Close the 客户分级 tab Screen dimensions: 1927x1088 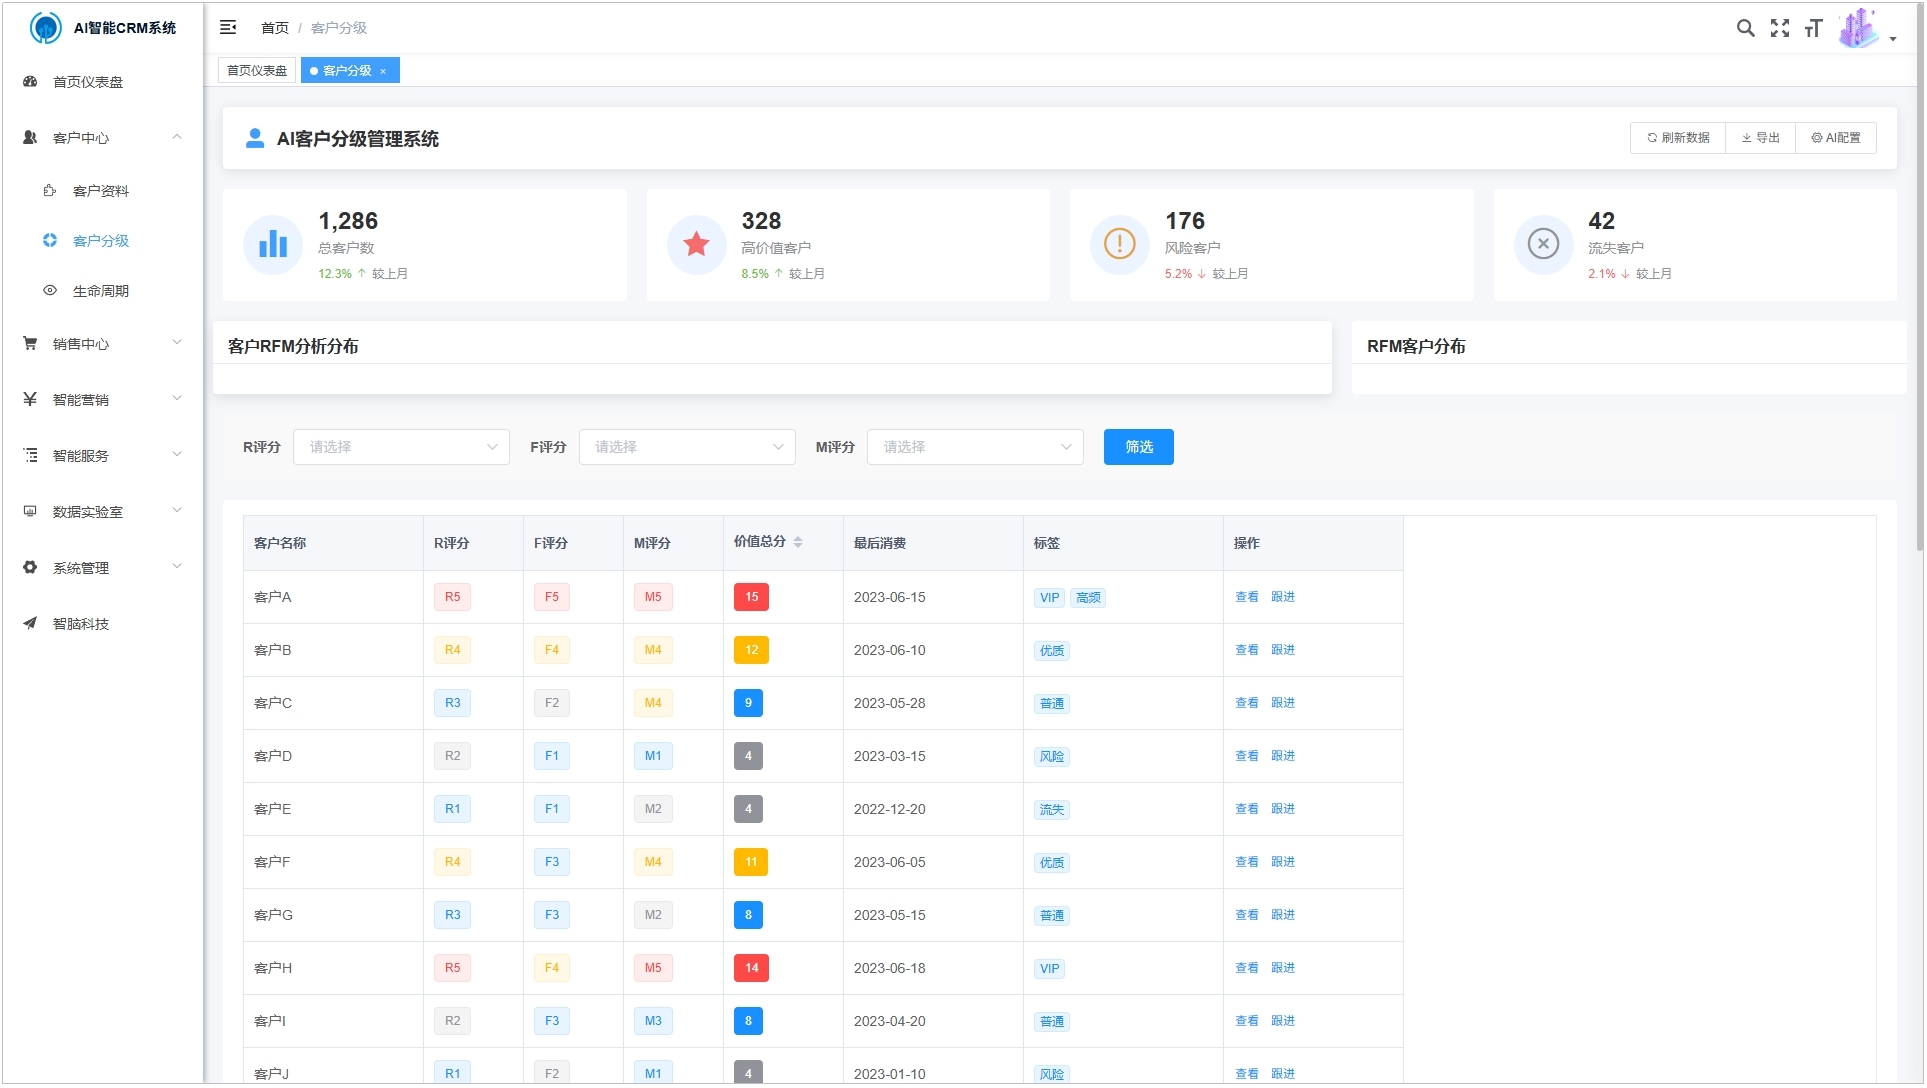pyautogui.click(x=381, y=71)
